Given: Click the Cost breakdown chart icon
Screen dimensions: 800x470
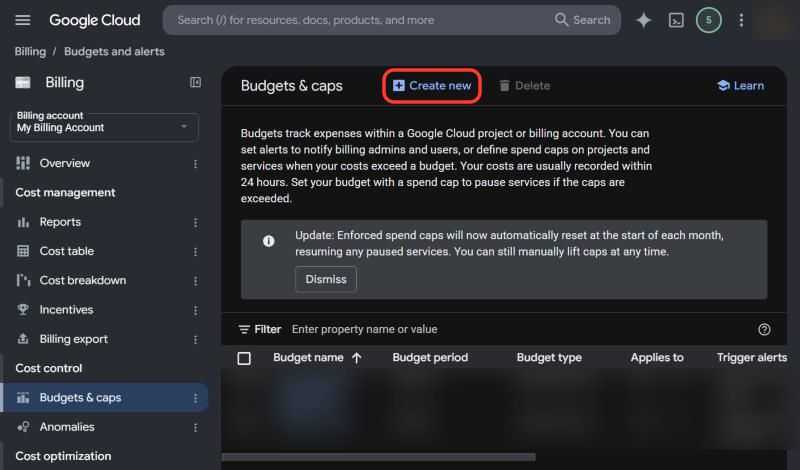Looking at the screenshot, I should point(23,280).
